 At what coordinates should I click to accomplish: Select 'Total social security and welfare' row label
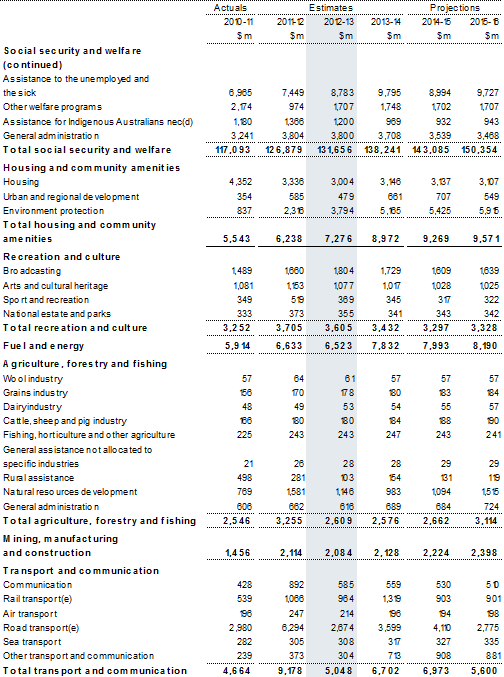coord(87,150)
